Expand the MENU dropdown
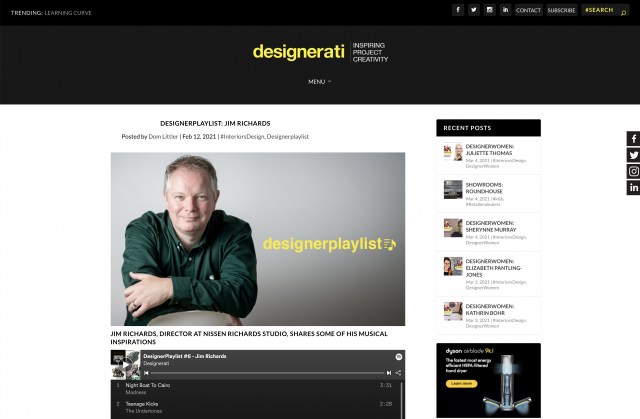The image size is (640, 419). point(319,81)
